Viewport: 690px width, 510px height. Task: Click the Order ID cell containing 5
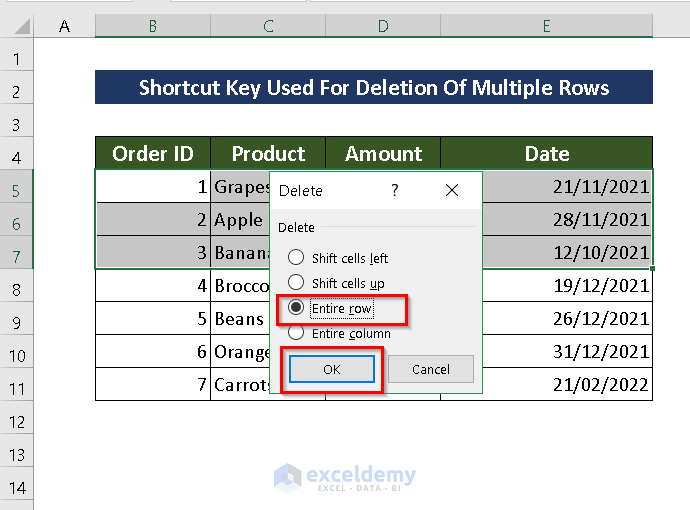click(x=153, y=318)
